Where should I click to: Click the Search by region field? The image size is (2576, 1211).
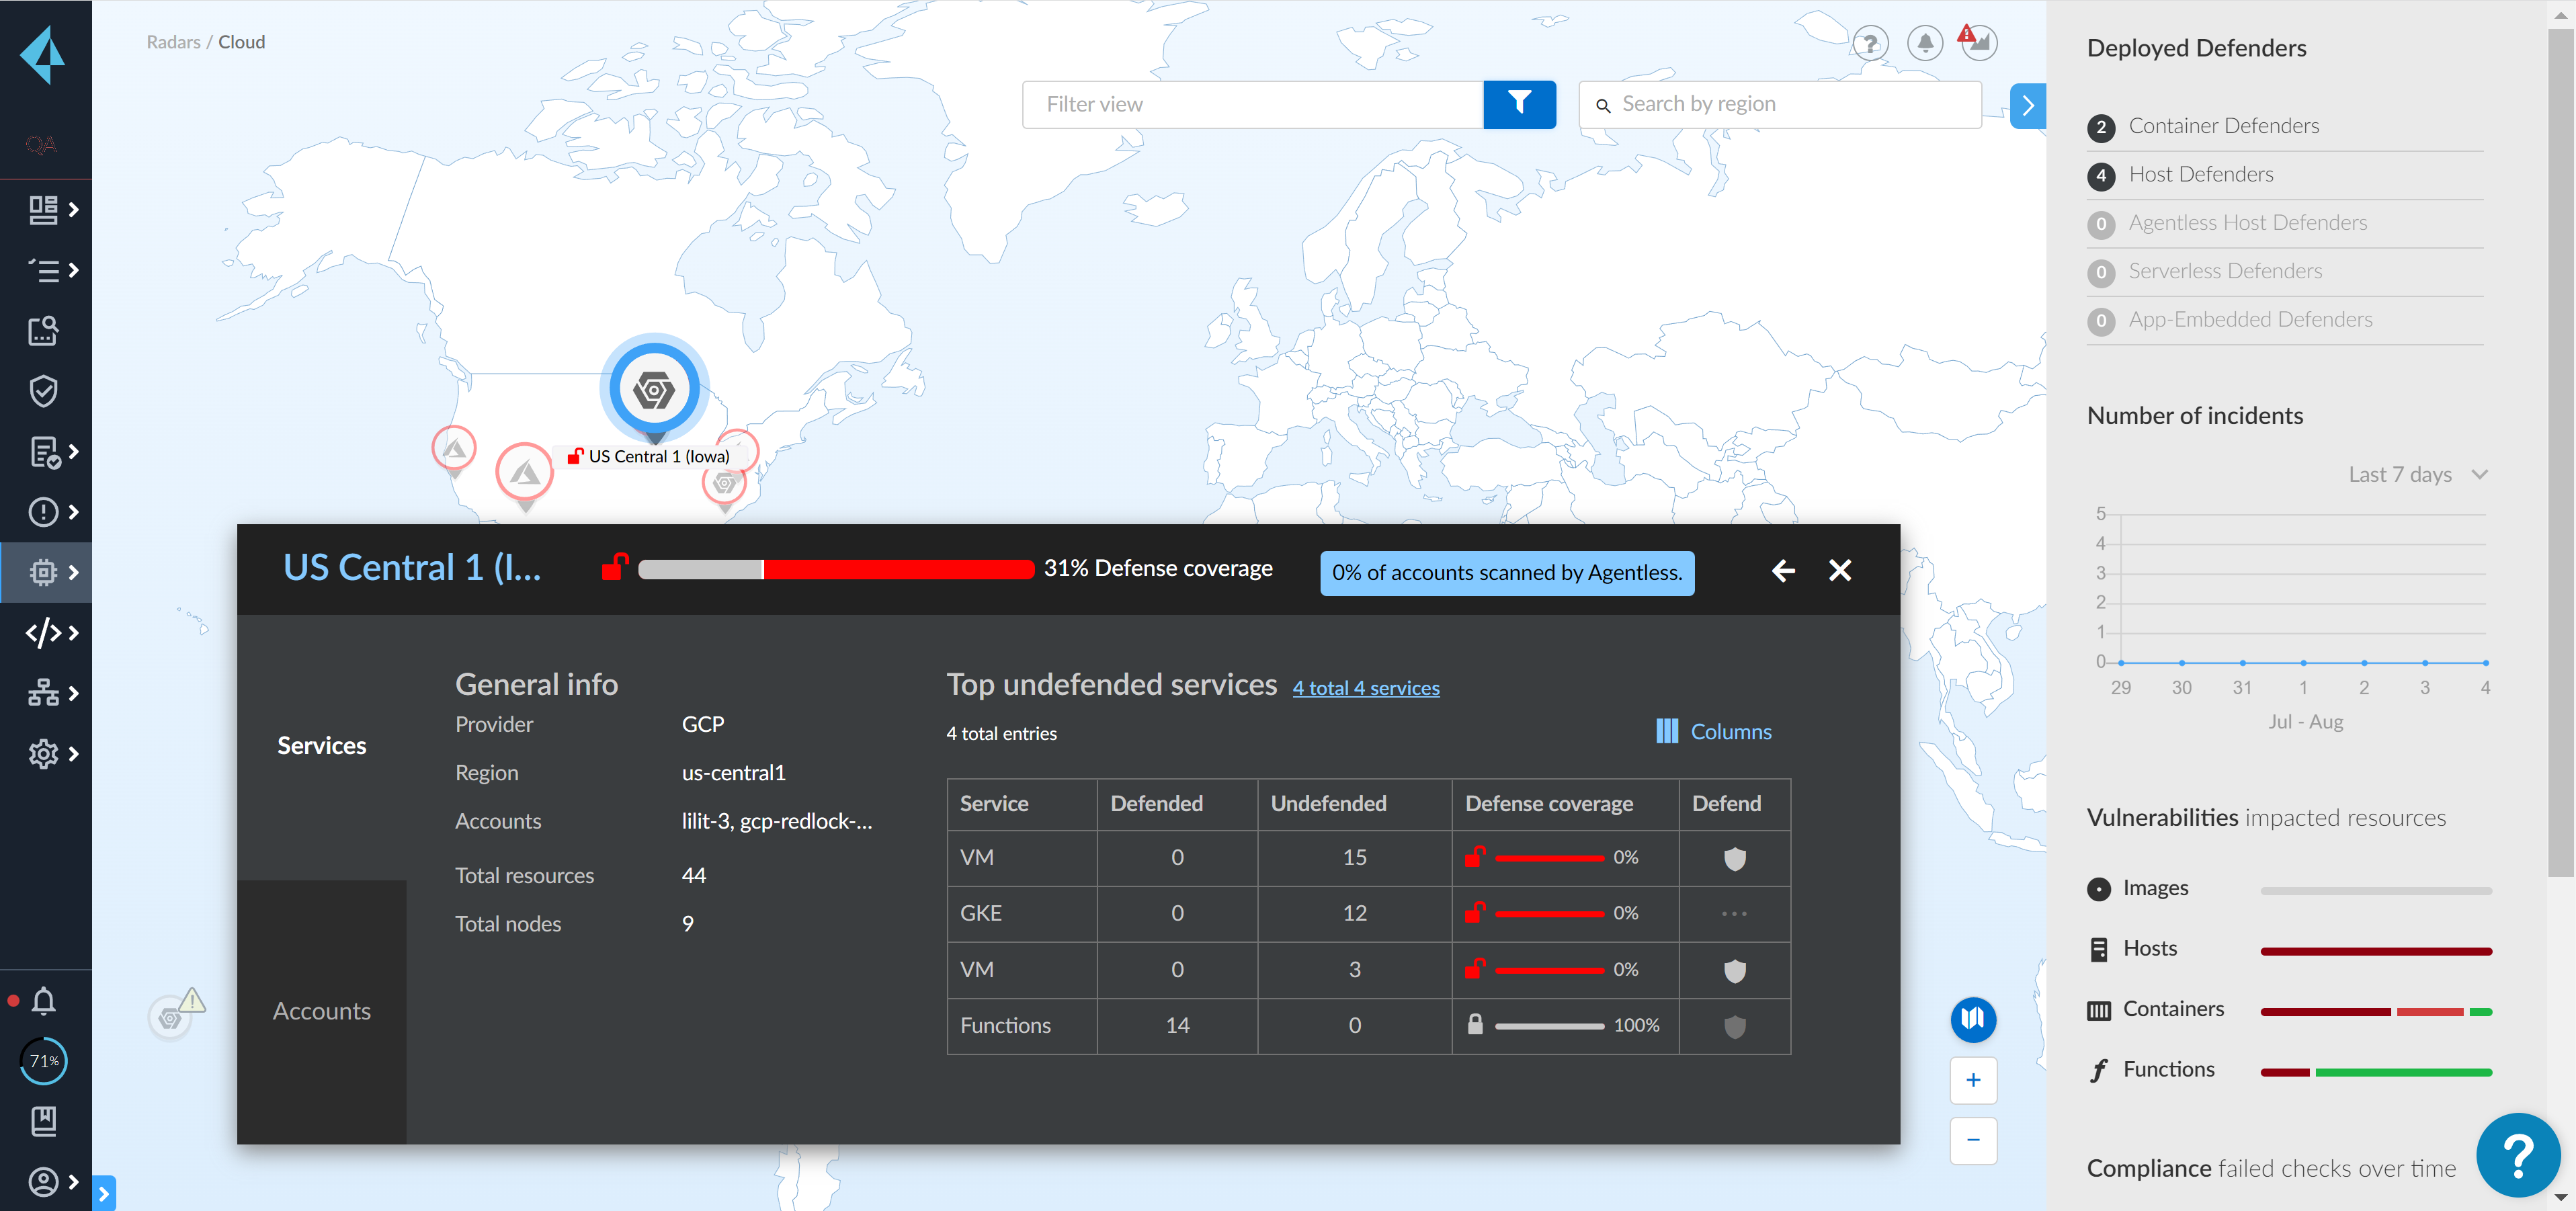[1780, 104]
